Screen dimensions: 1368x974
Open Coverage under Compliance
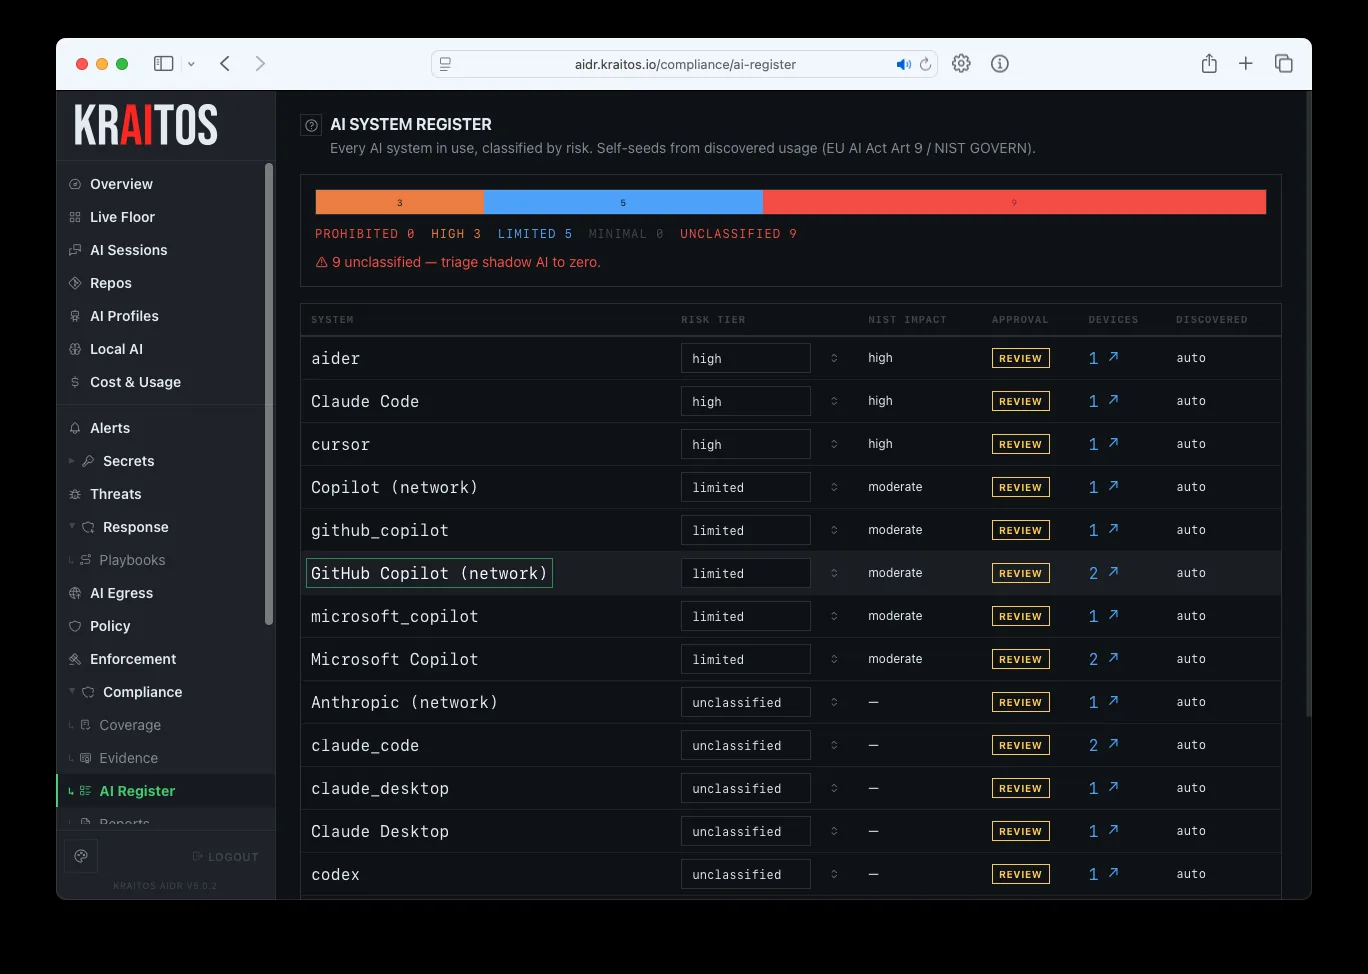click(x=130, y=725)
